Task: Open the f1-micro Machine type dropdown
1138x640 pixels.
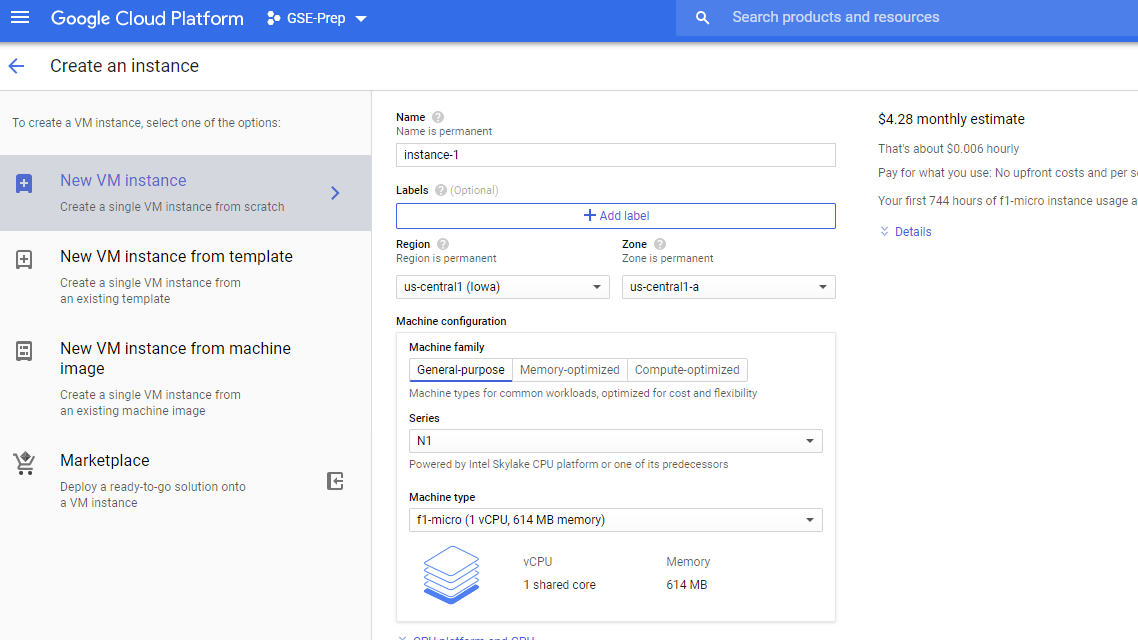Action: (x=615, y=520)
